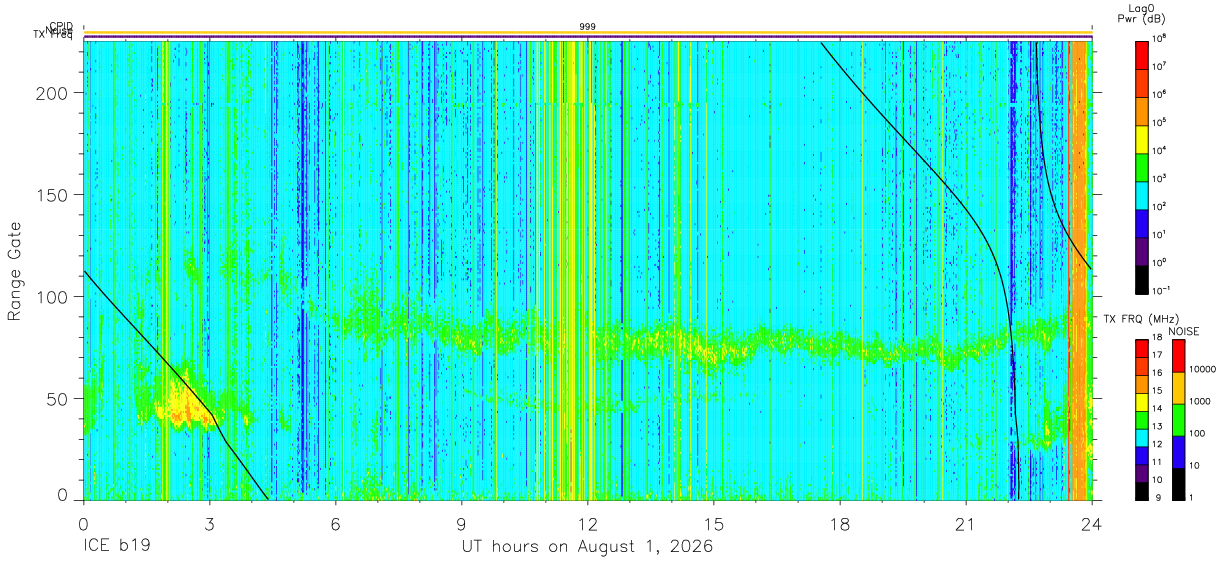This screenshot has height=567, width=1228.
Task: Click the 'Range Gate' y-axis label
Action: click(15, 271)
